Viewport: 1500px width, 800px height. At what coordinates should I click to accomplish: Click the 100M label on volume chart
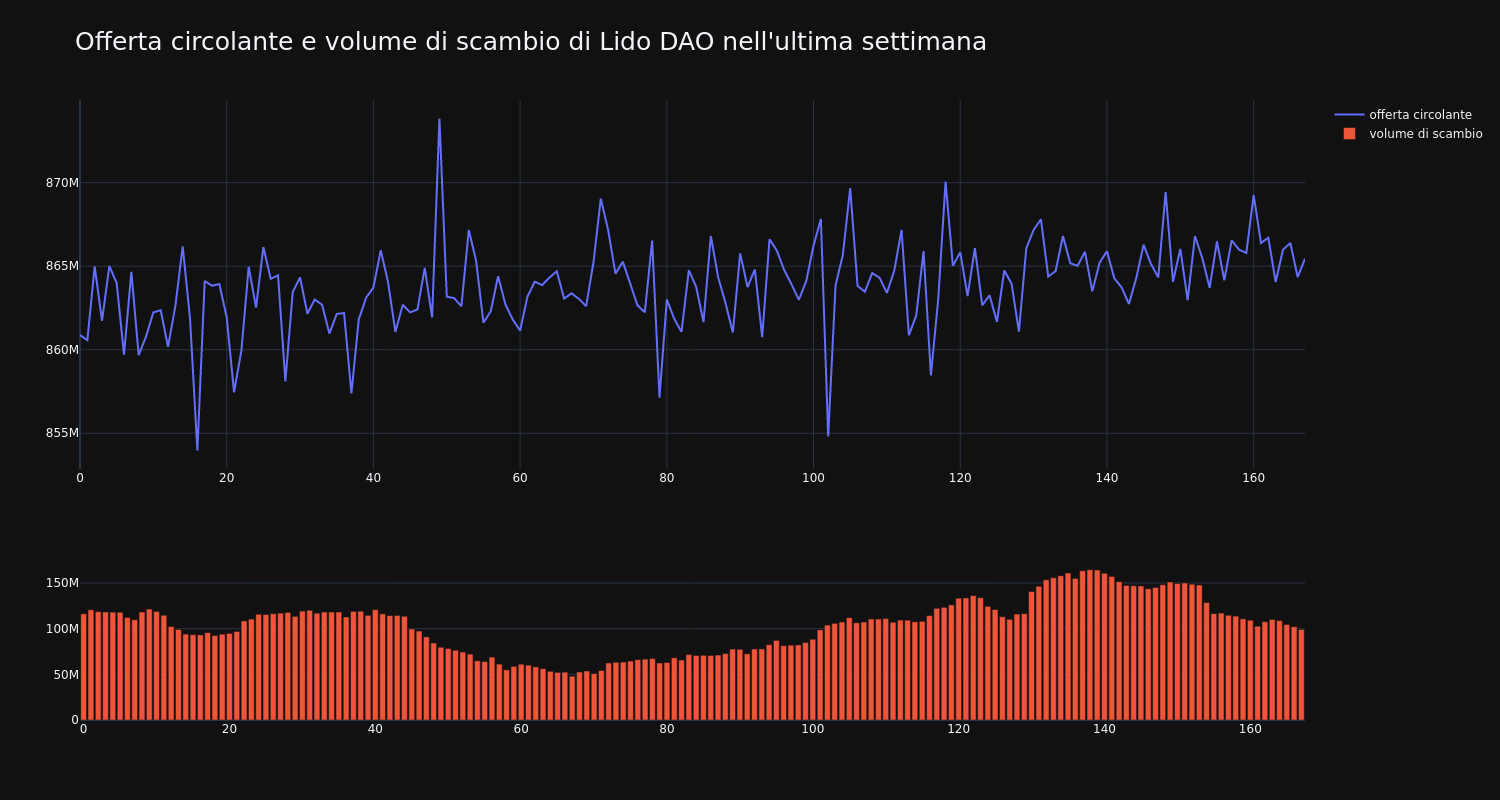(x=62, y=629)
